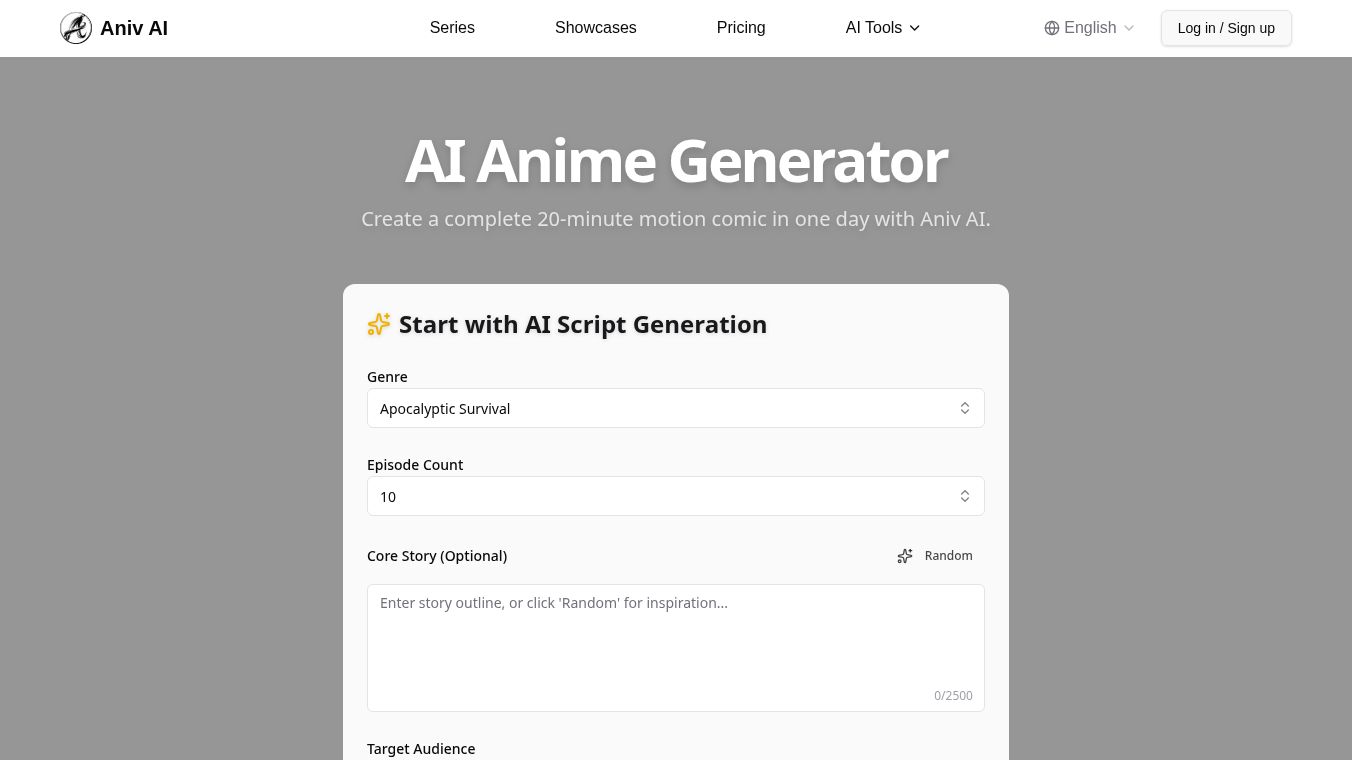
Task: Click the up/down selector icon in Episode Count
Action: coord(965,496)
